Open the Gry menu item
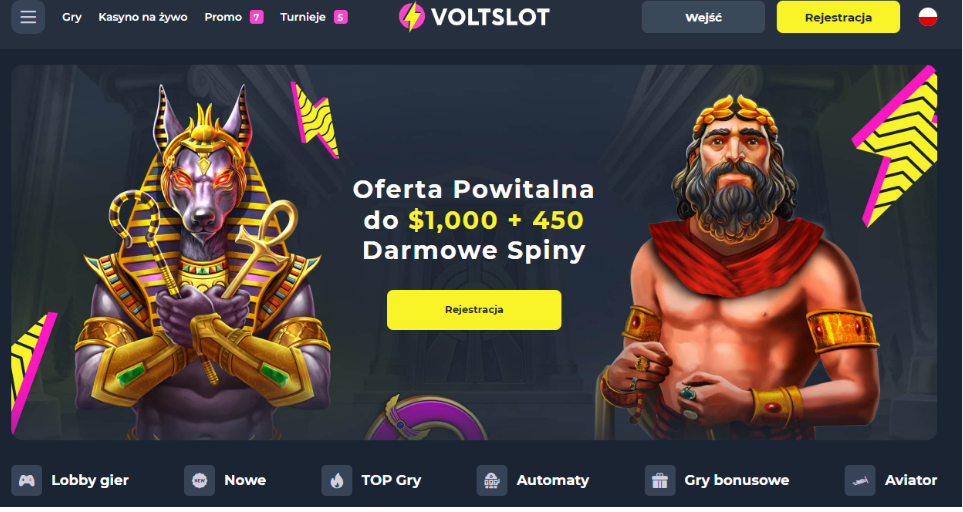Screen dimensions: 963x512 click(x=71, y=17)
